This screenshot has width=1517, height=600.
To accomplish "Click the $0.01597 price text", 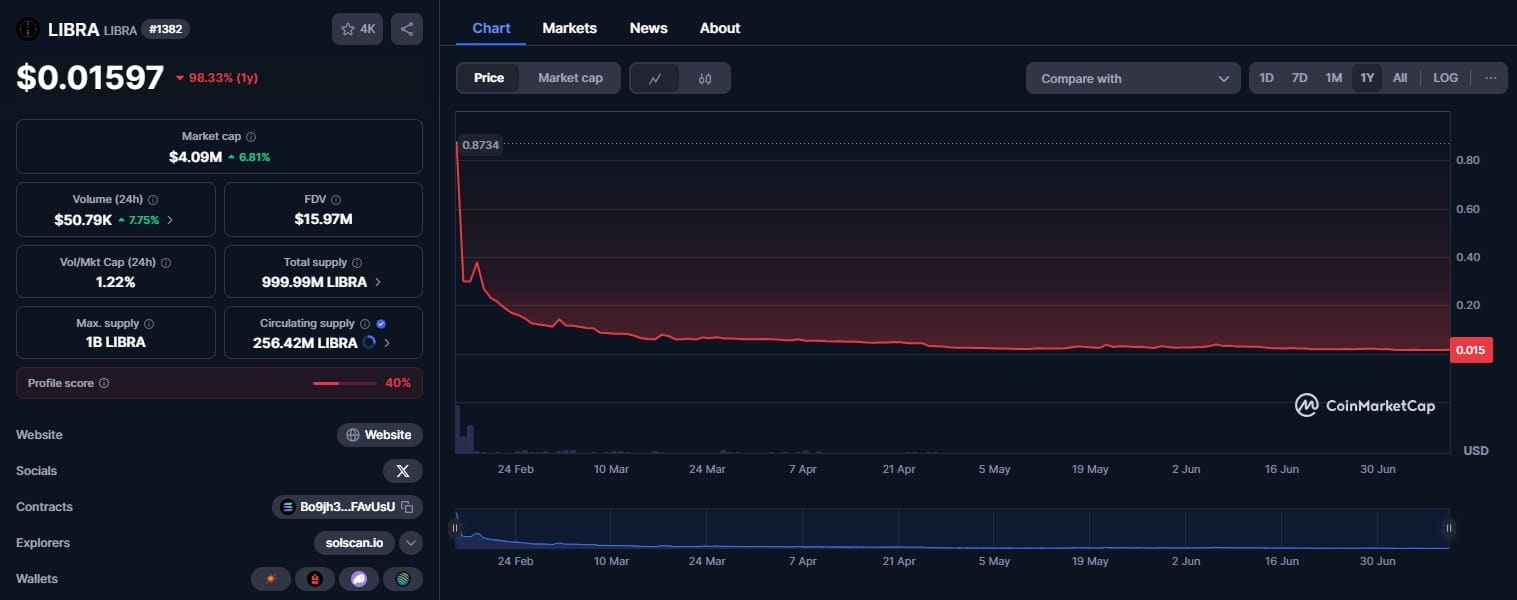I will pyautogui.click(x=90, y=77).
